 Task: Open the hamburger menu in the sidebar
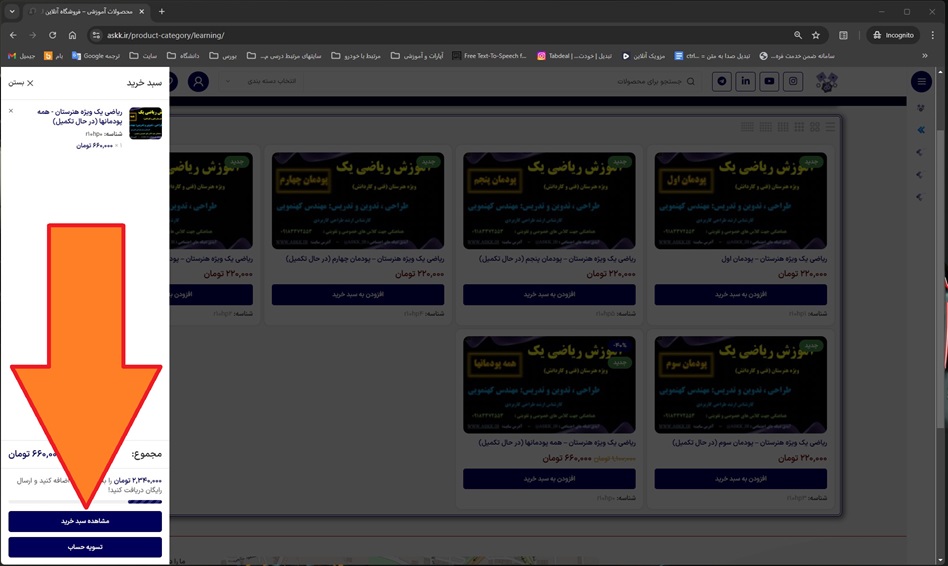[921, 82]
